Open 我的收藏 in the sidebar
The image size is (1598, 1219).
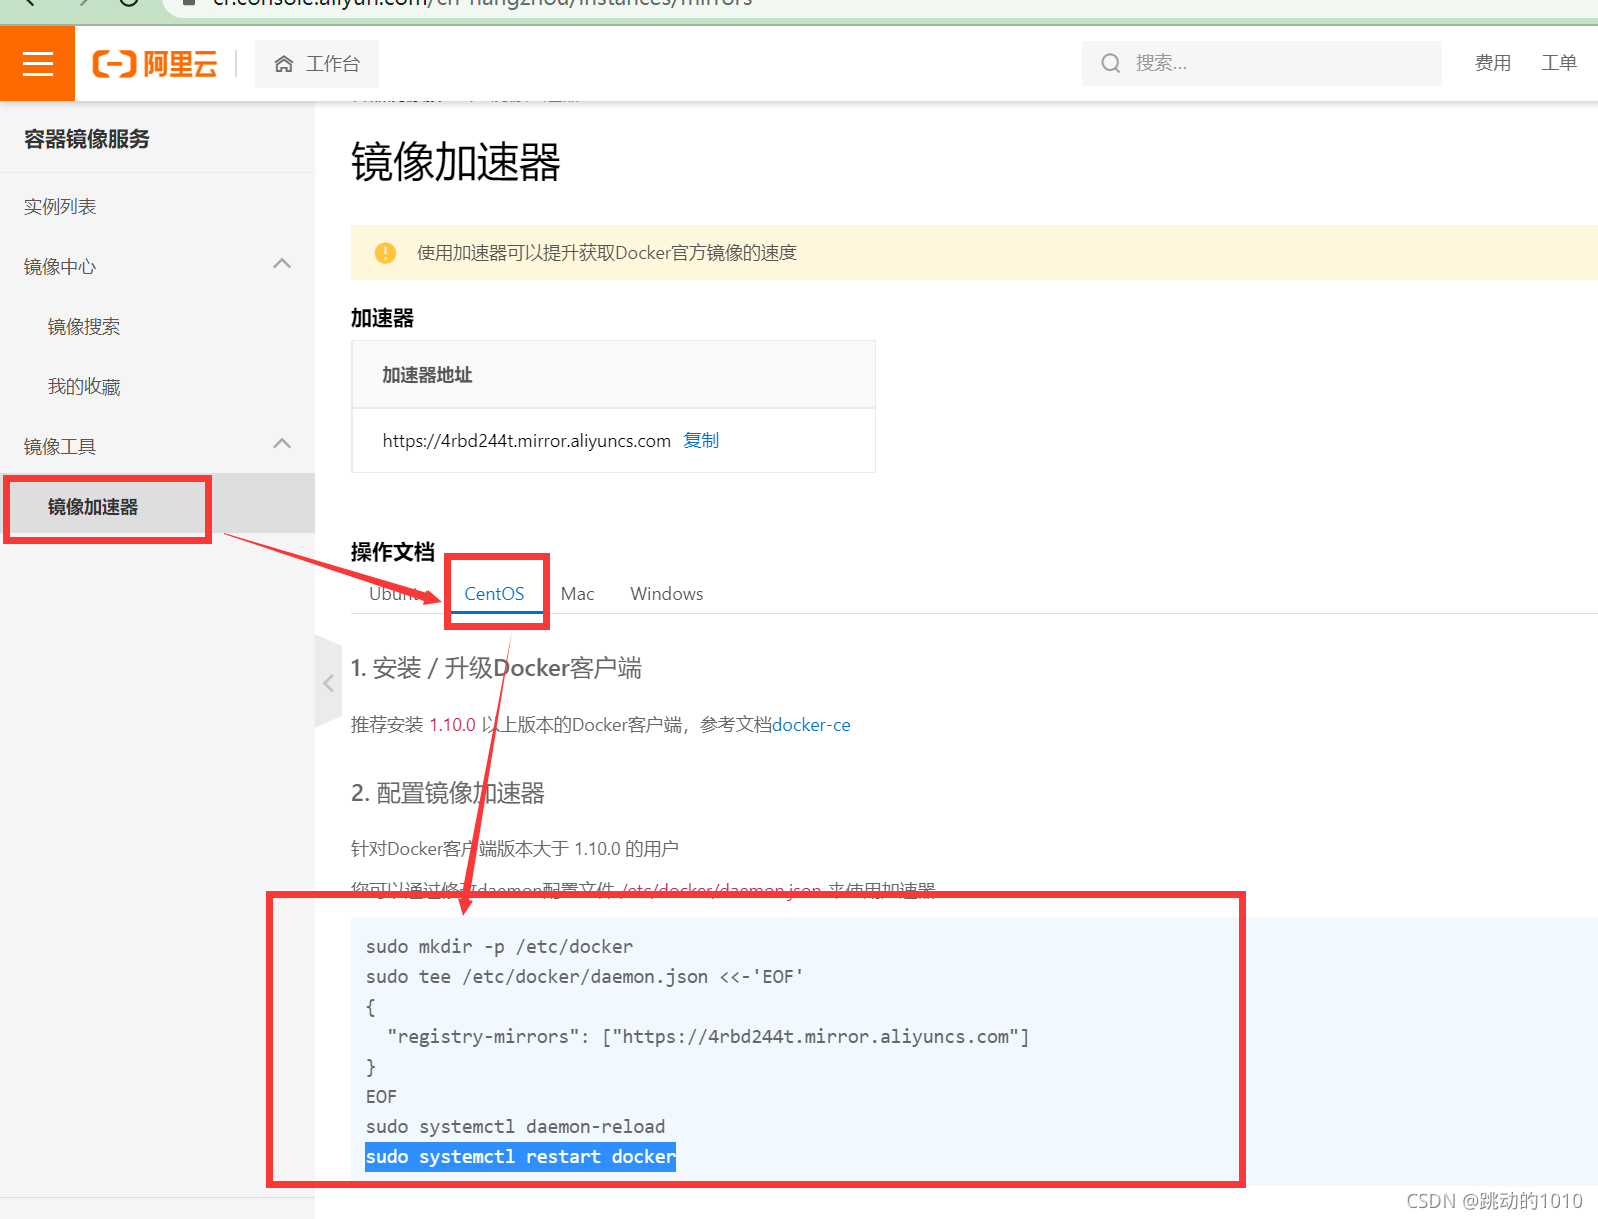84,387
